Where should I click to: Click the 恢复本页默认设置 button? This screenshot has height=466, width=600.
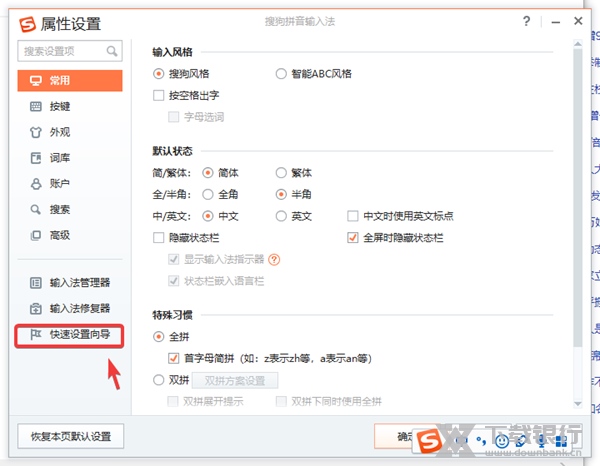click(x=70, y=437)
